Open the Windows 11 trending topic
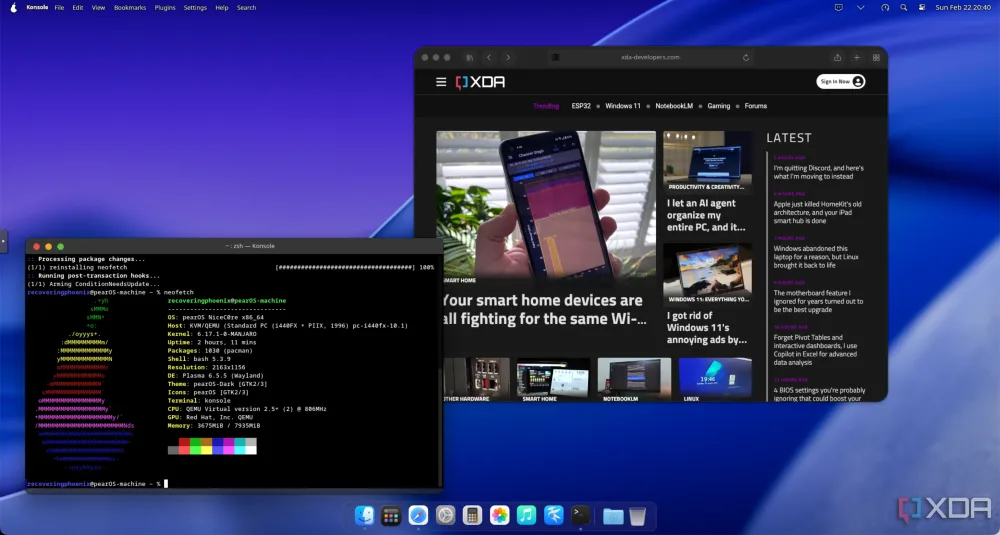This screenshot has width=1000, height=535. (x=623, y=106)
